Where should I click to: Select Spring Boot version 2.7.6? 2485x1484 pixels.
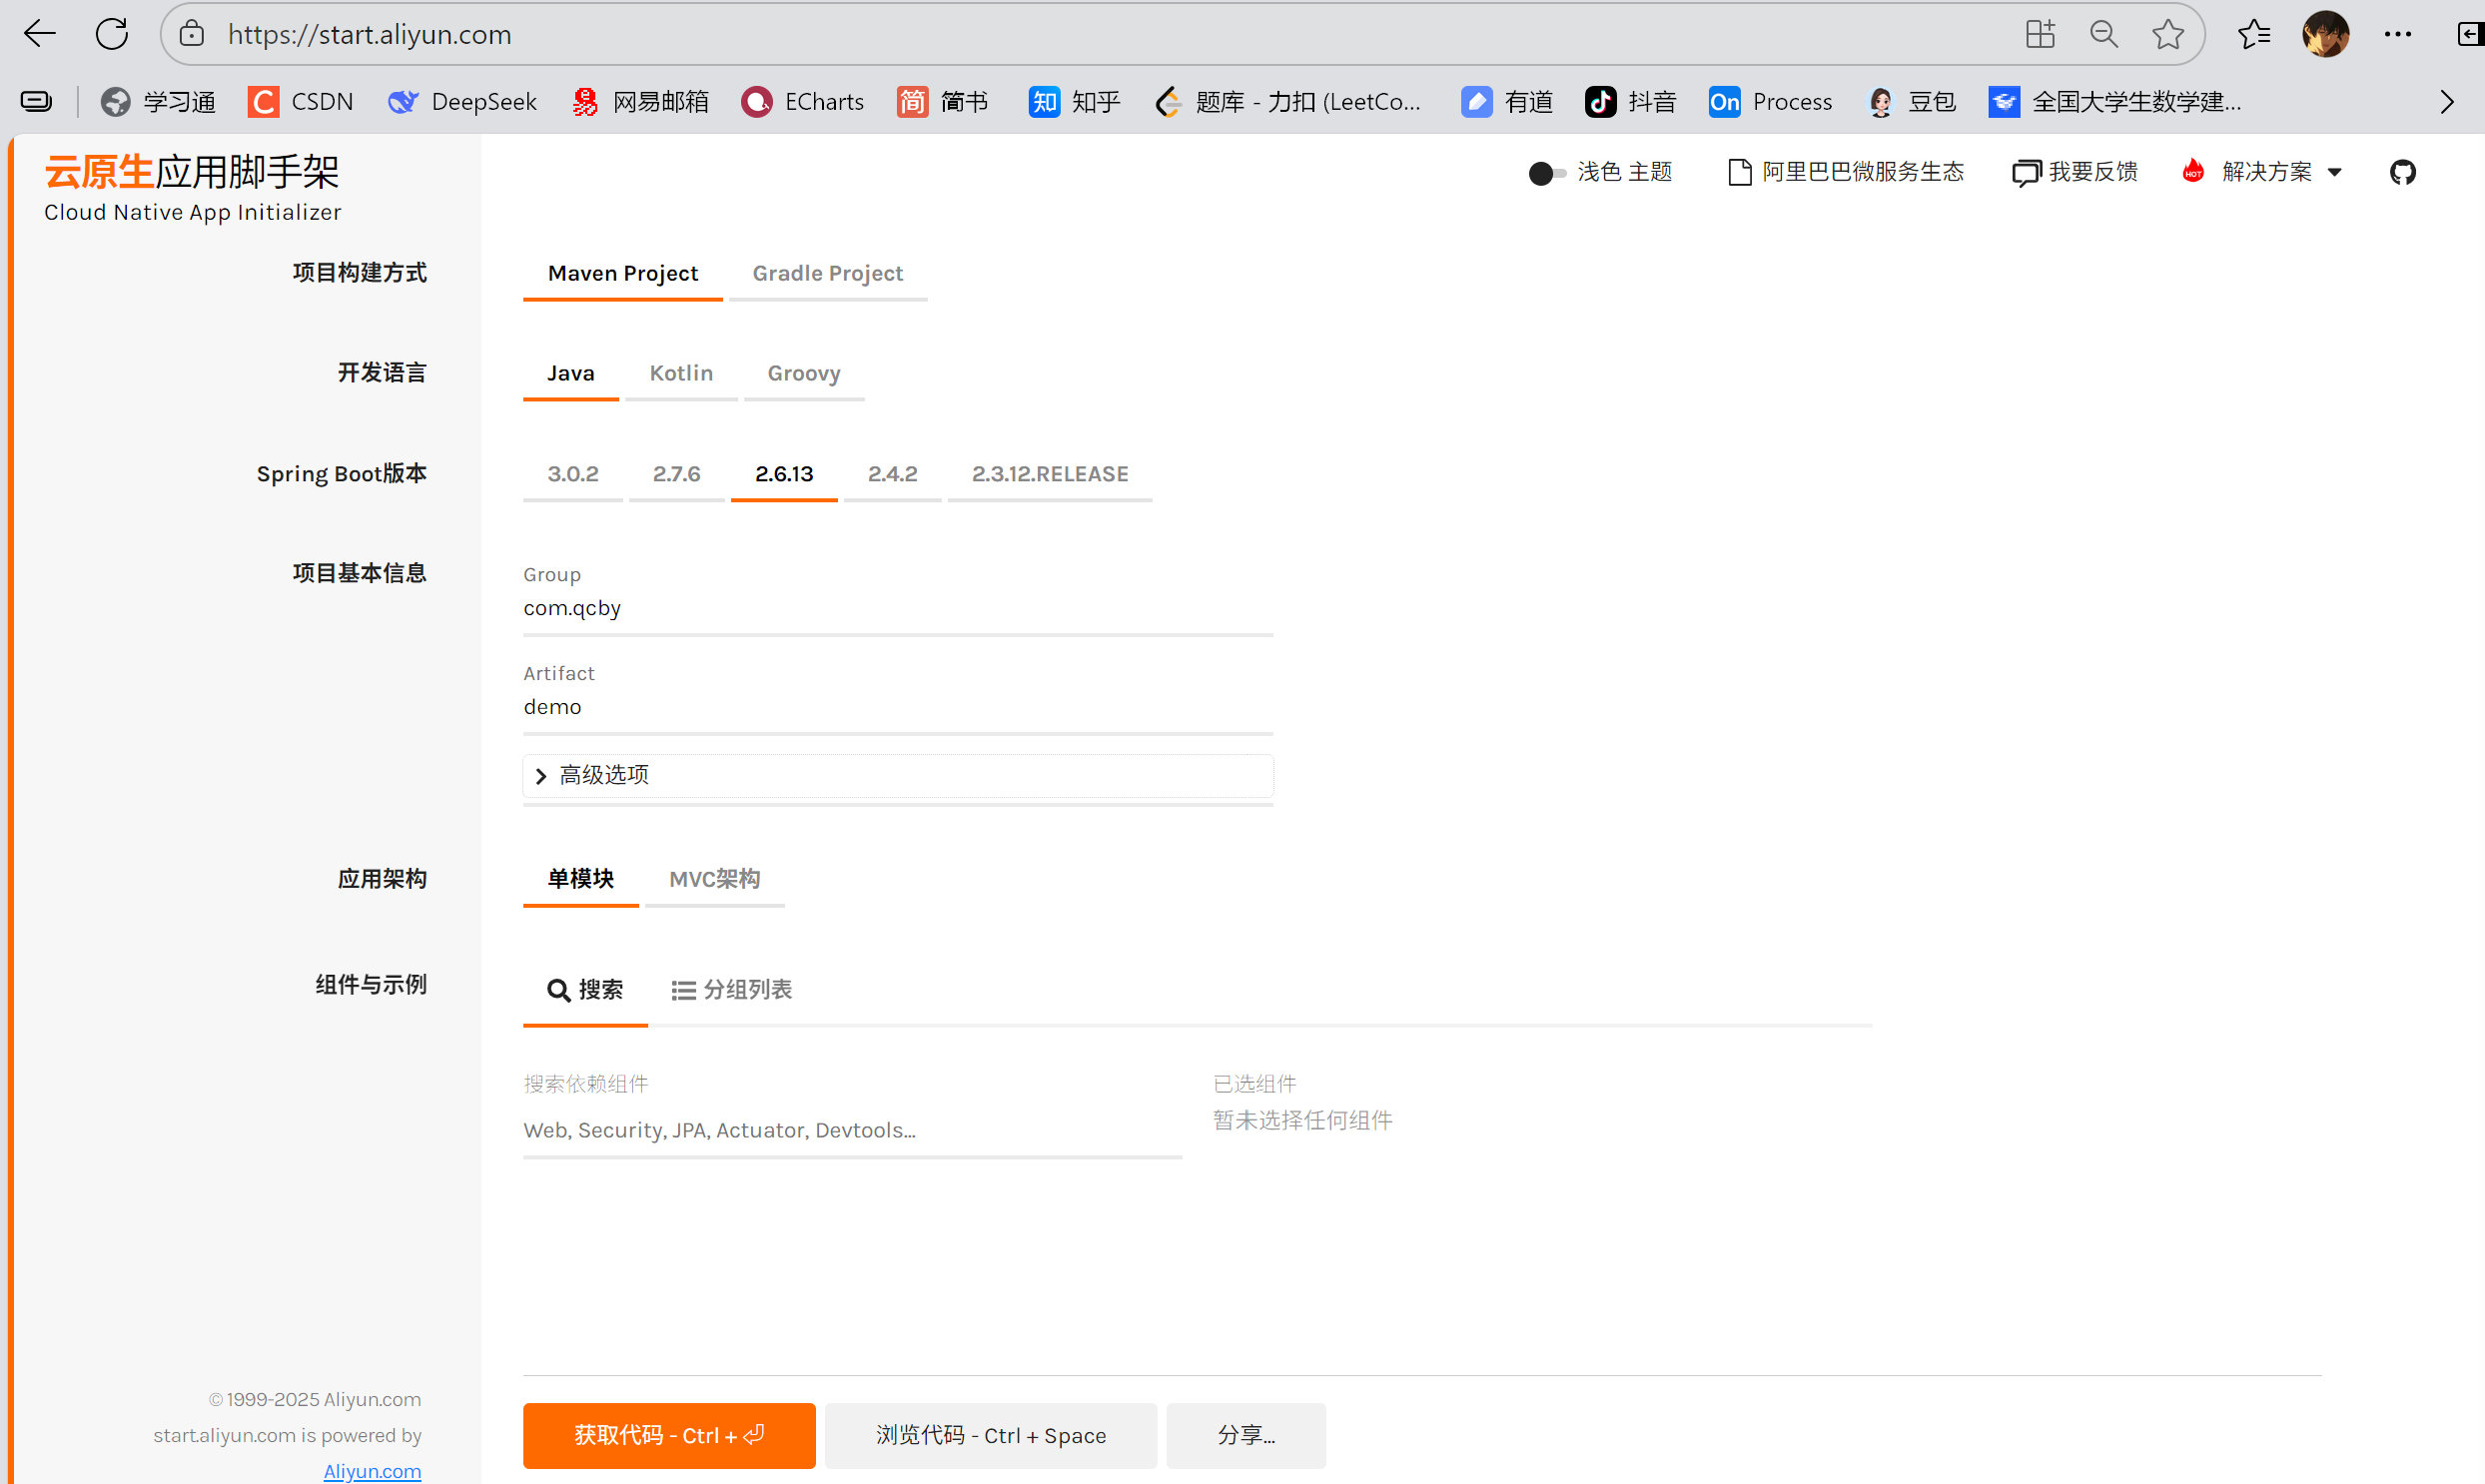(676, 474)
